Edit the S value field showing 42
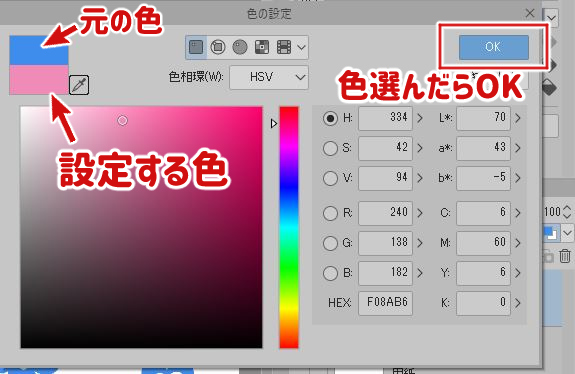The height and width of the screenshot is (374, 575). [x=385, y=148]
